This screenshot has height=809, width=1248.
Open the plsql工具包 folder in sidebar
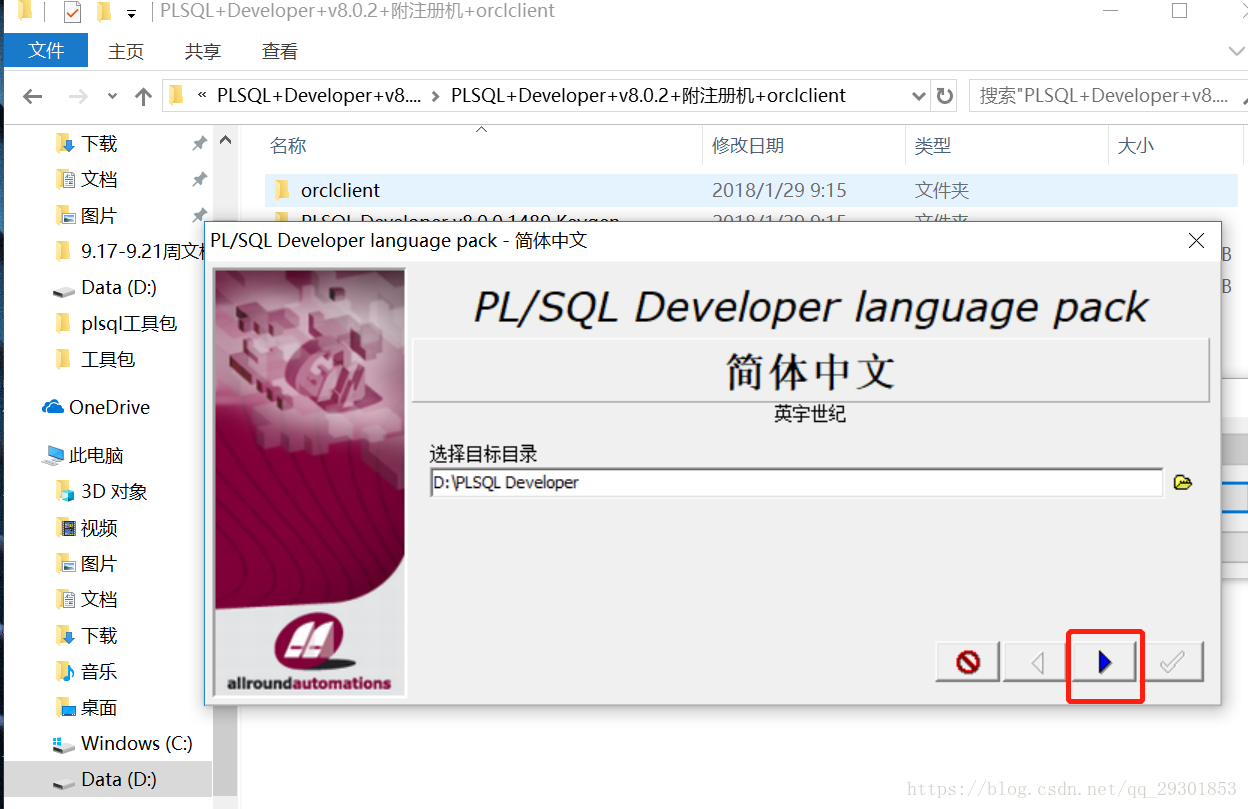pyautogui.click(x=129, y=324)
